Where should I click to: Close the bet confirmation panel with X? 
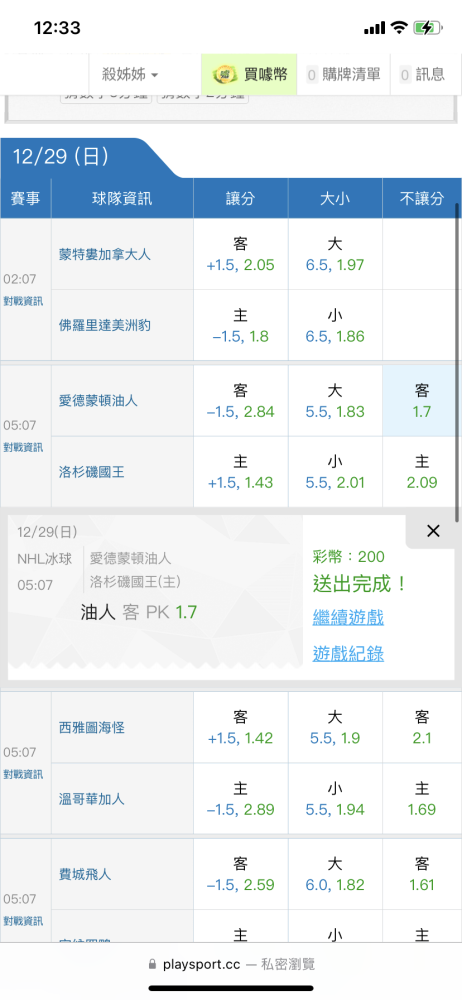click(433, 531)
